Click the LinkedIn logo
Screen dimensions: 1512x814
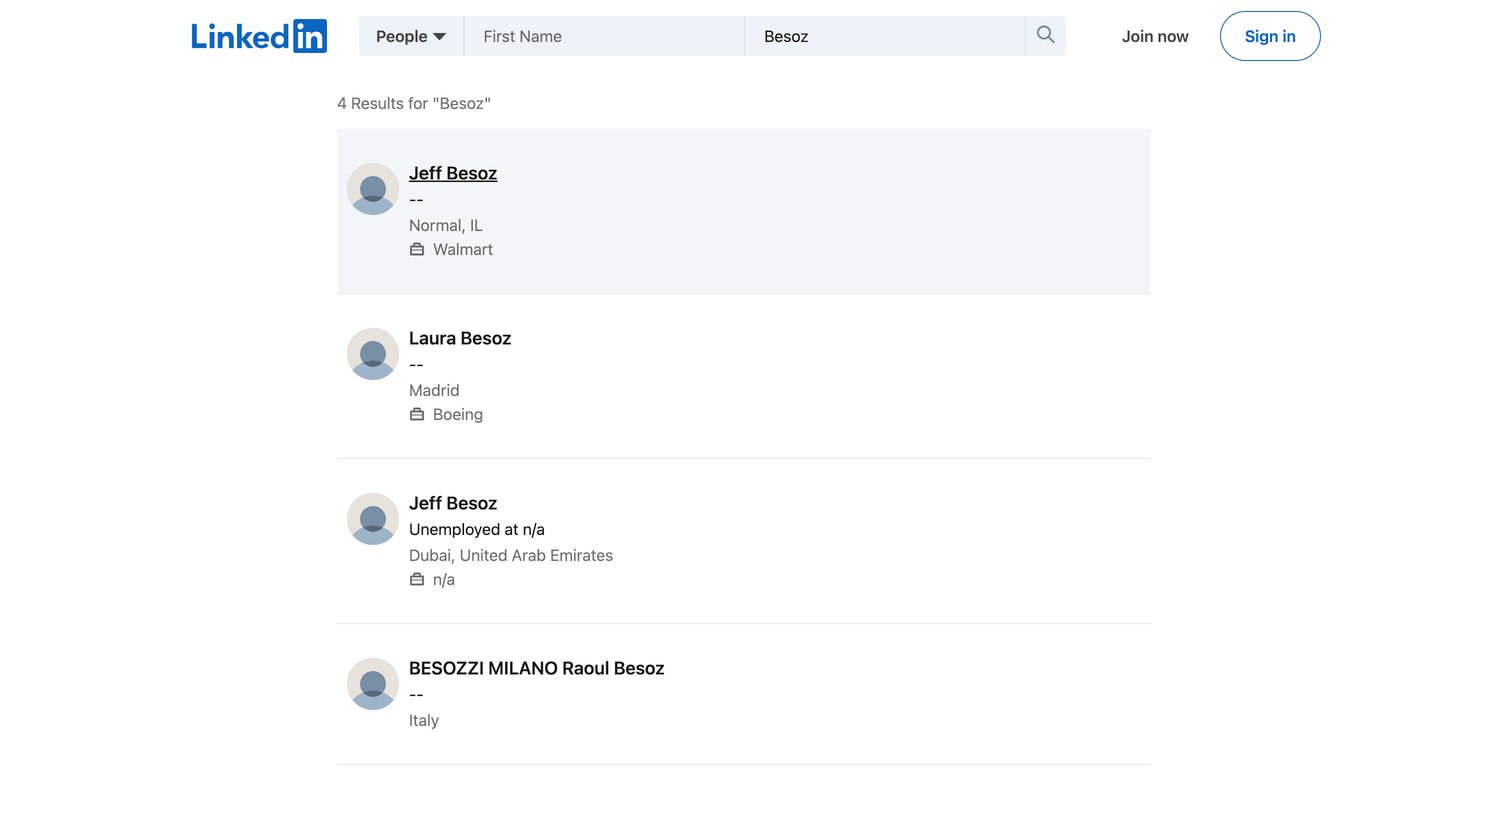click(x=259, y=36)
